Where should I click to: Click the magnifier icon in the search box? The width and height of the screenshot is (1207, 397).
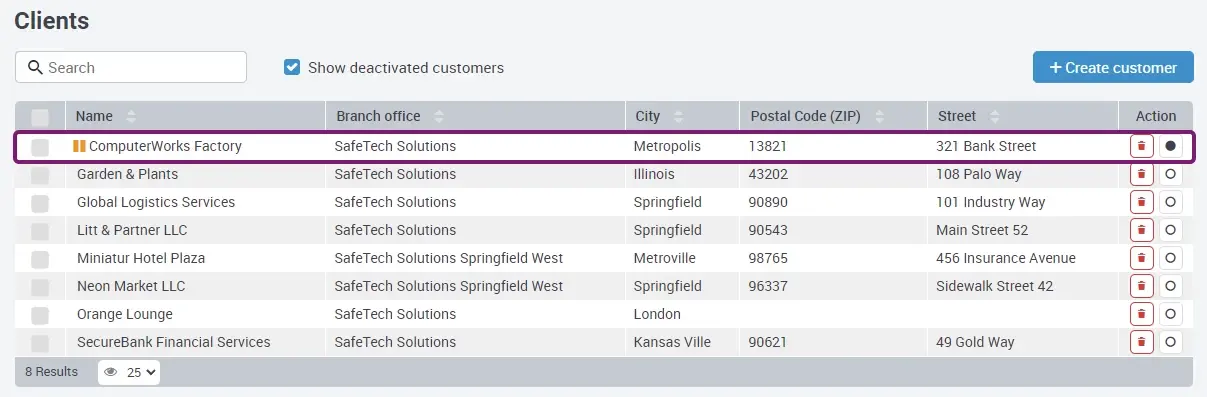[35, 67]
